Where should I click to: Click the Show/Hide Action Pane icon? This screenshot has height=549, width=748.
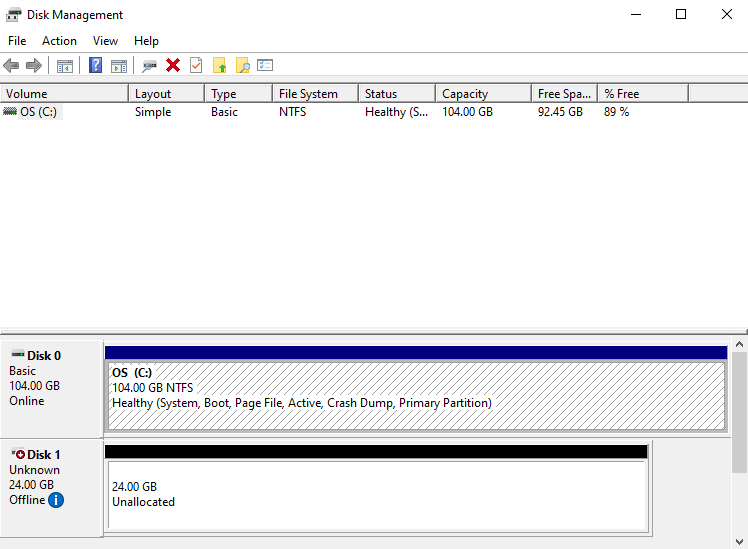[x=119, y=66]
